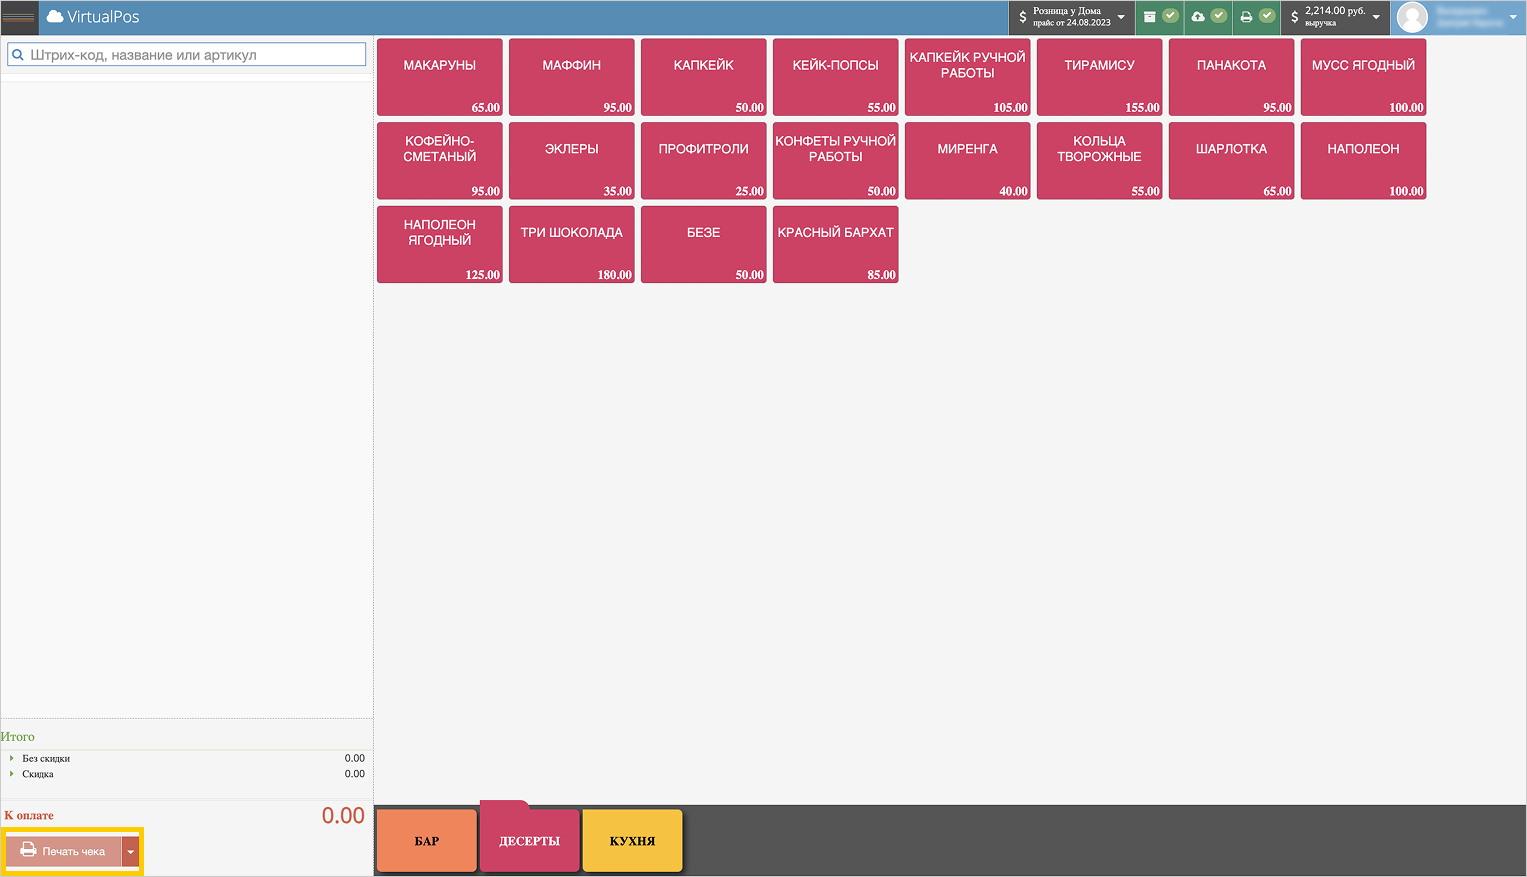Open the hamburger menu in the header

click(x=19, y=17)
